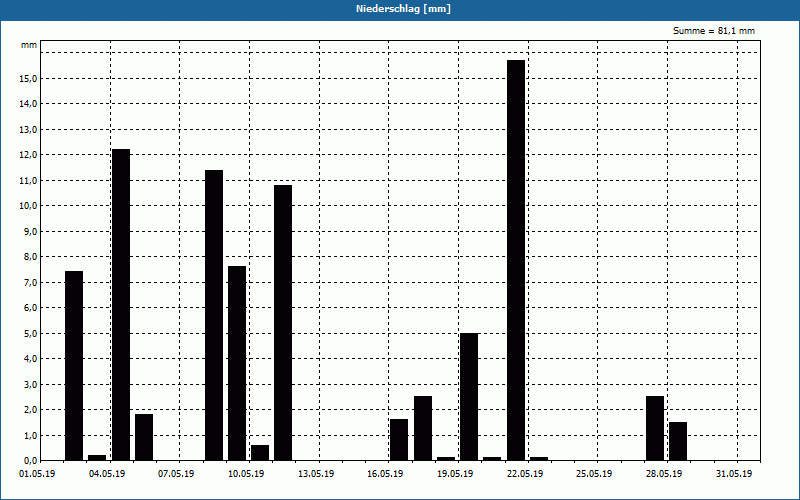Click the 28.05.19 date label
This screenshot has width=800, height=500.
click(x=664, y=474)
